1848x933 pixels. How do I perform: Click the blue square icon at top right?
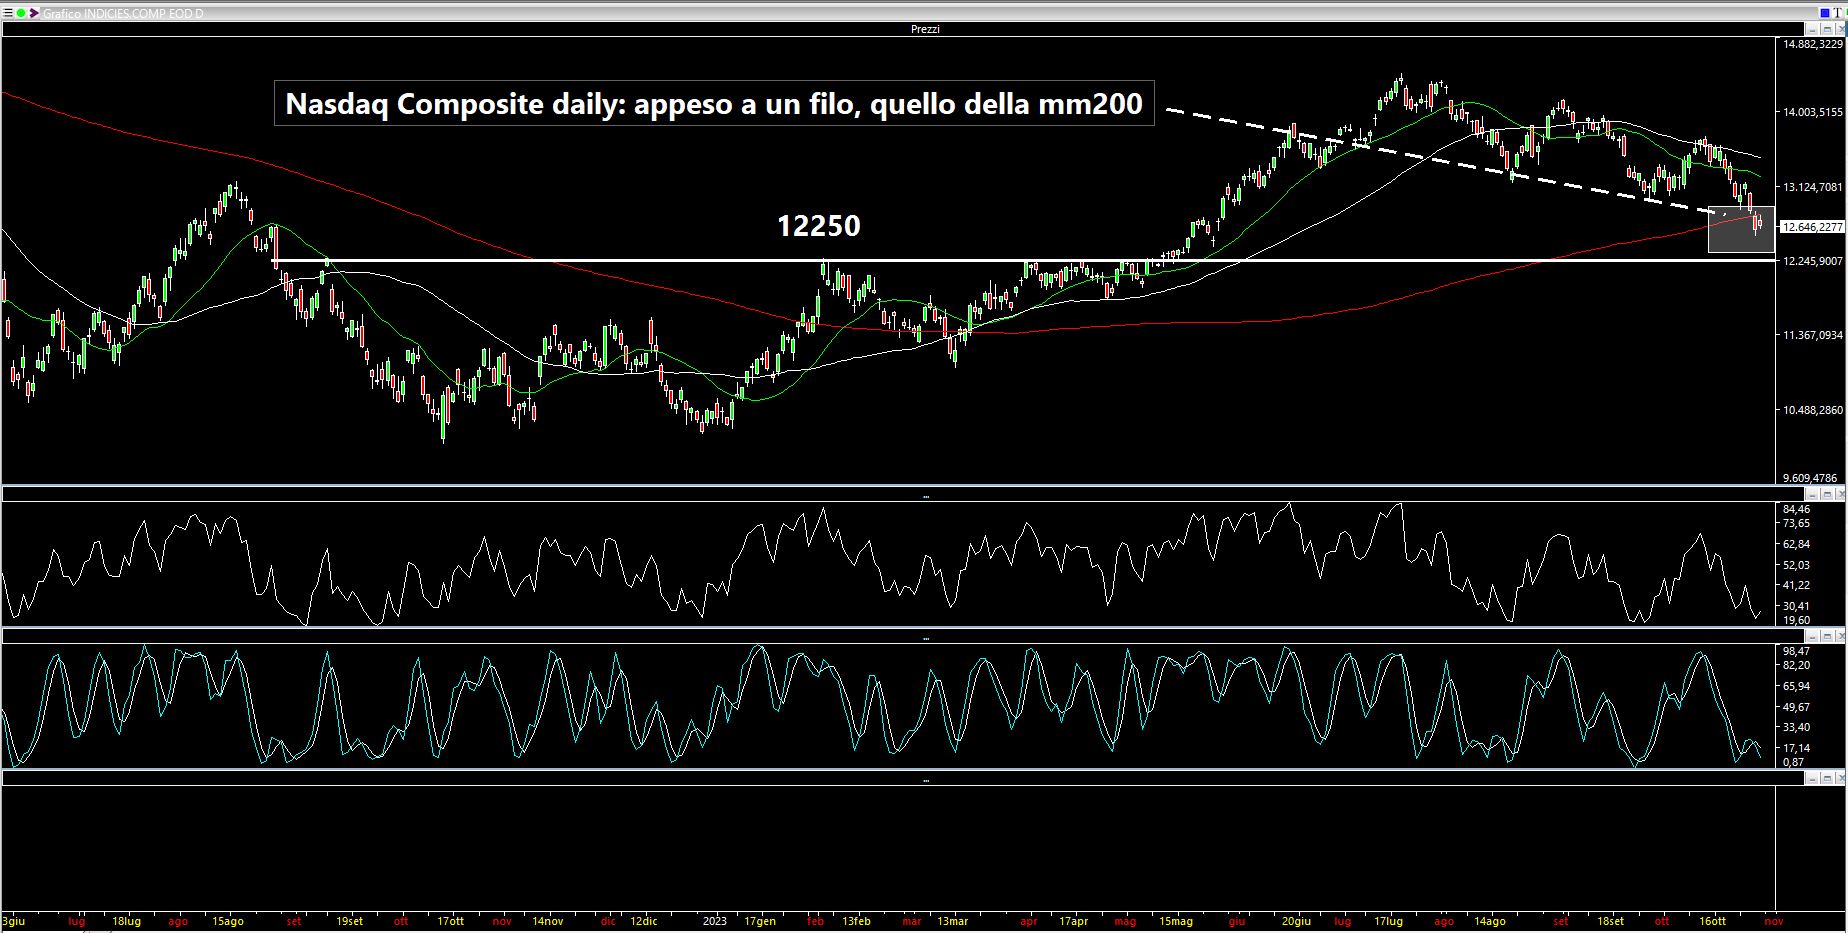point(1825,13)
